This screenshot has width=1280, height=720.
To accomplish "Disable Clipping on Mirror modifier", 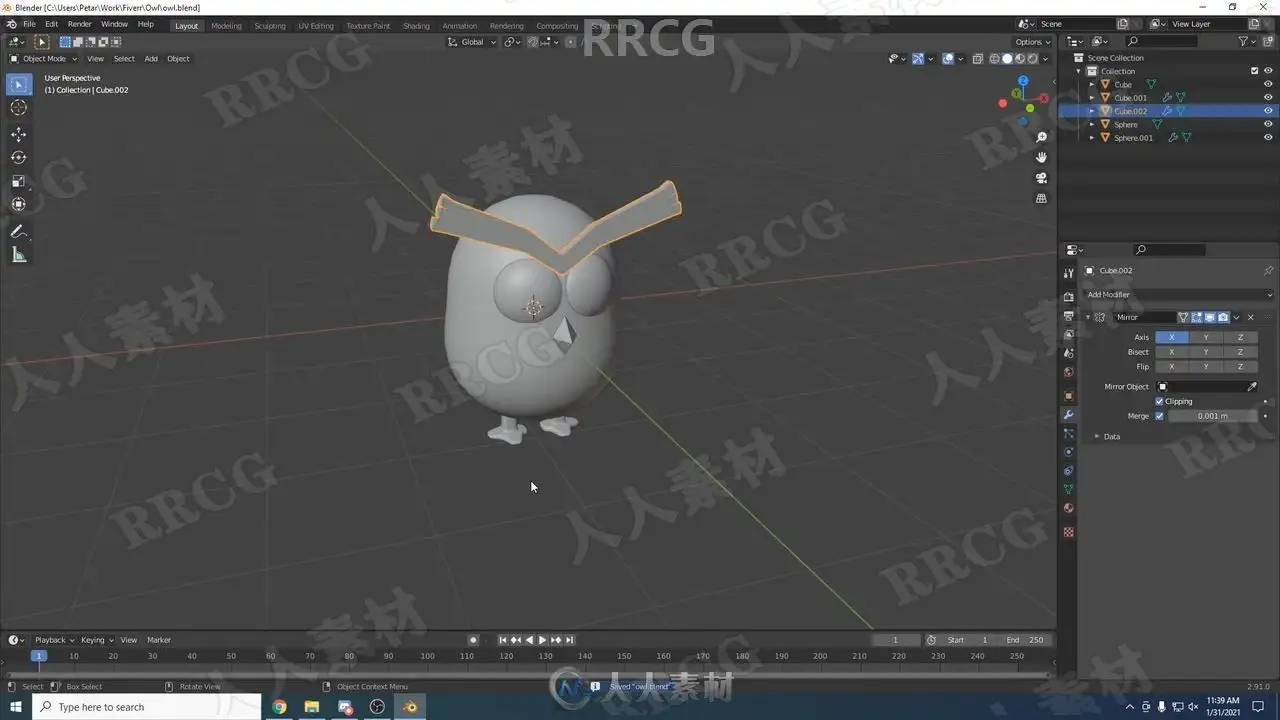I will [1160, 401].
